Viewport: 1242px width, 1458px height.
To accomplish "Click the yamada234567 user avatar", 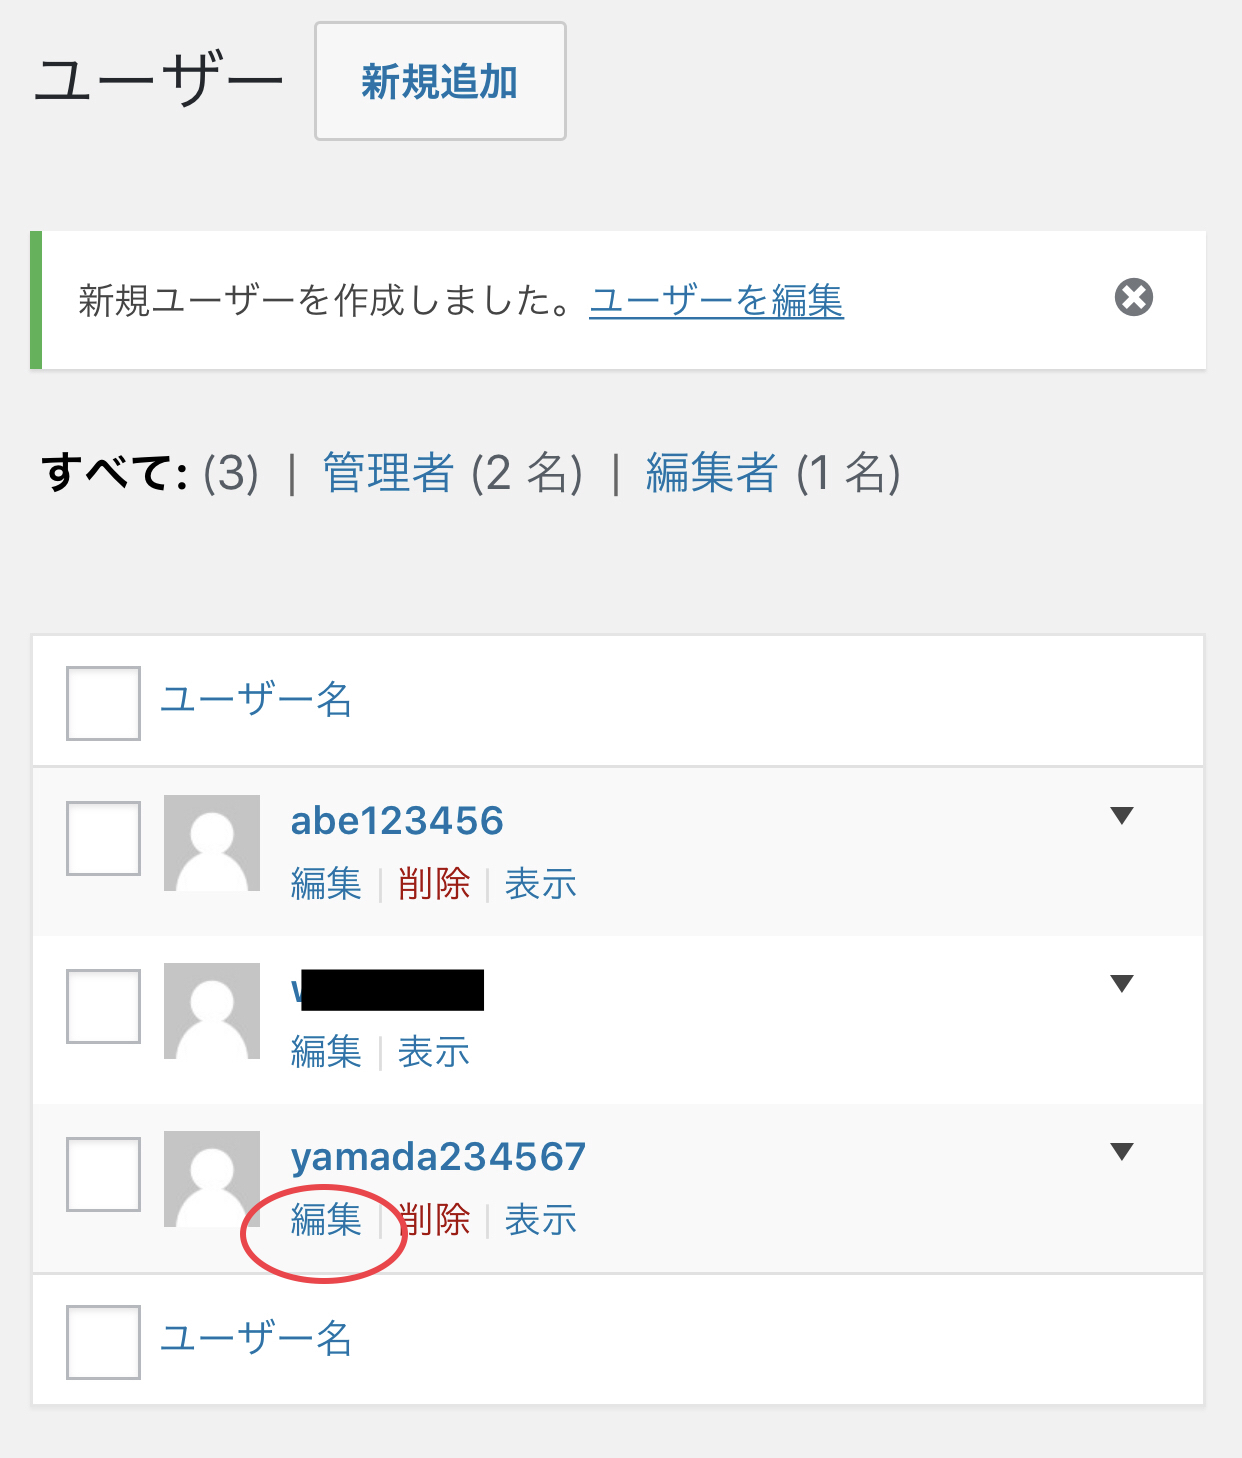I will [212, 1179].
